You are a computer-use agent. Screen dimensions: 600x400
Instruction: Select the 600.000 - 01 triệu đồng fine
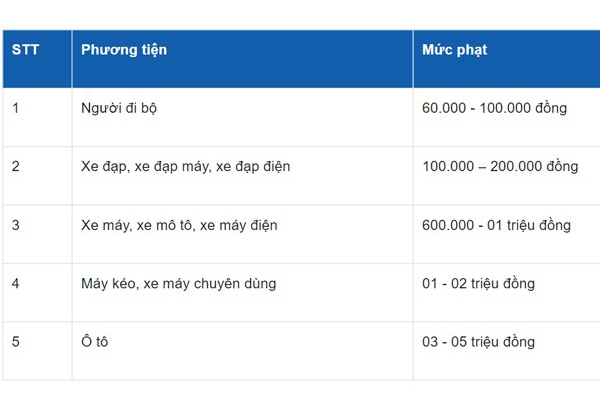[496, 225]
